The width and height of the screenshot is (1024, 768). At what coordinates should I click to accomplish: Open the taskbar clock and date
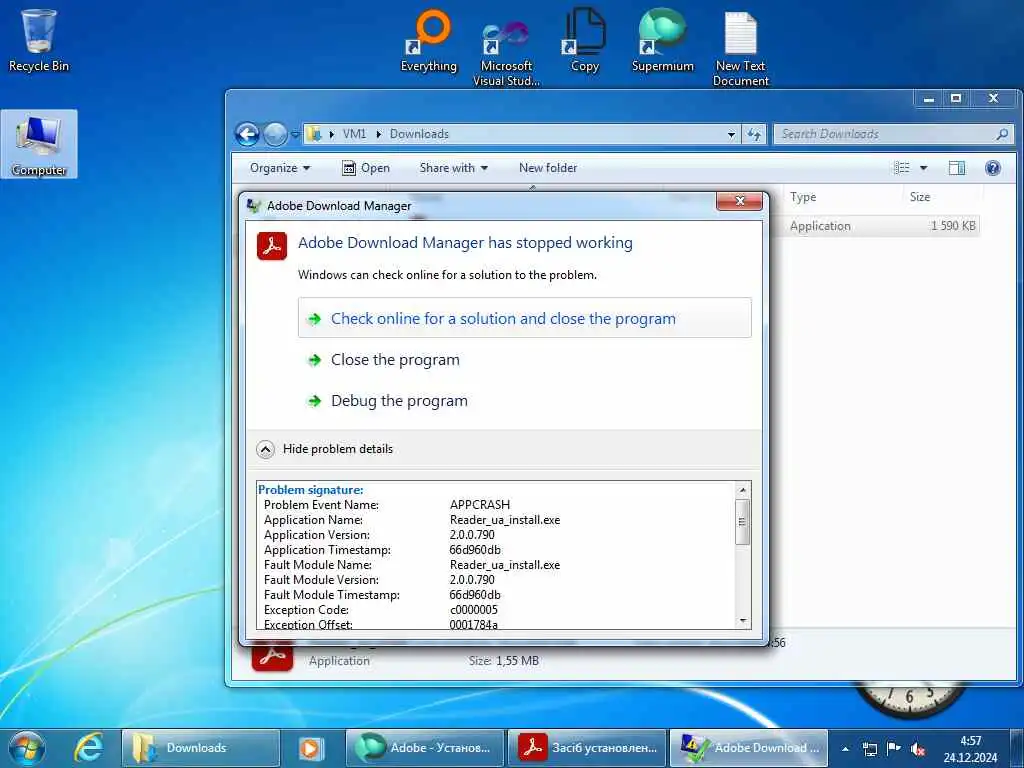click(x=970, y=749)
